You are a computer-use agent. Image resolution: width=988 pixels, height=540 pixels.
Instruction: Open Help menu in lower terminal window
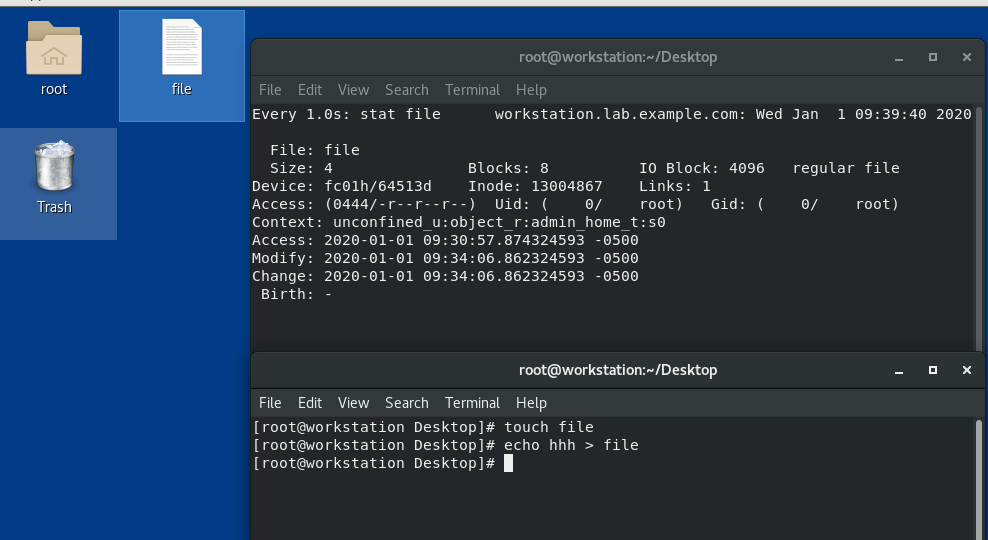point(531,403)
